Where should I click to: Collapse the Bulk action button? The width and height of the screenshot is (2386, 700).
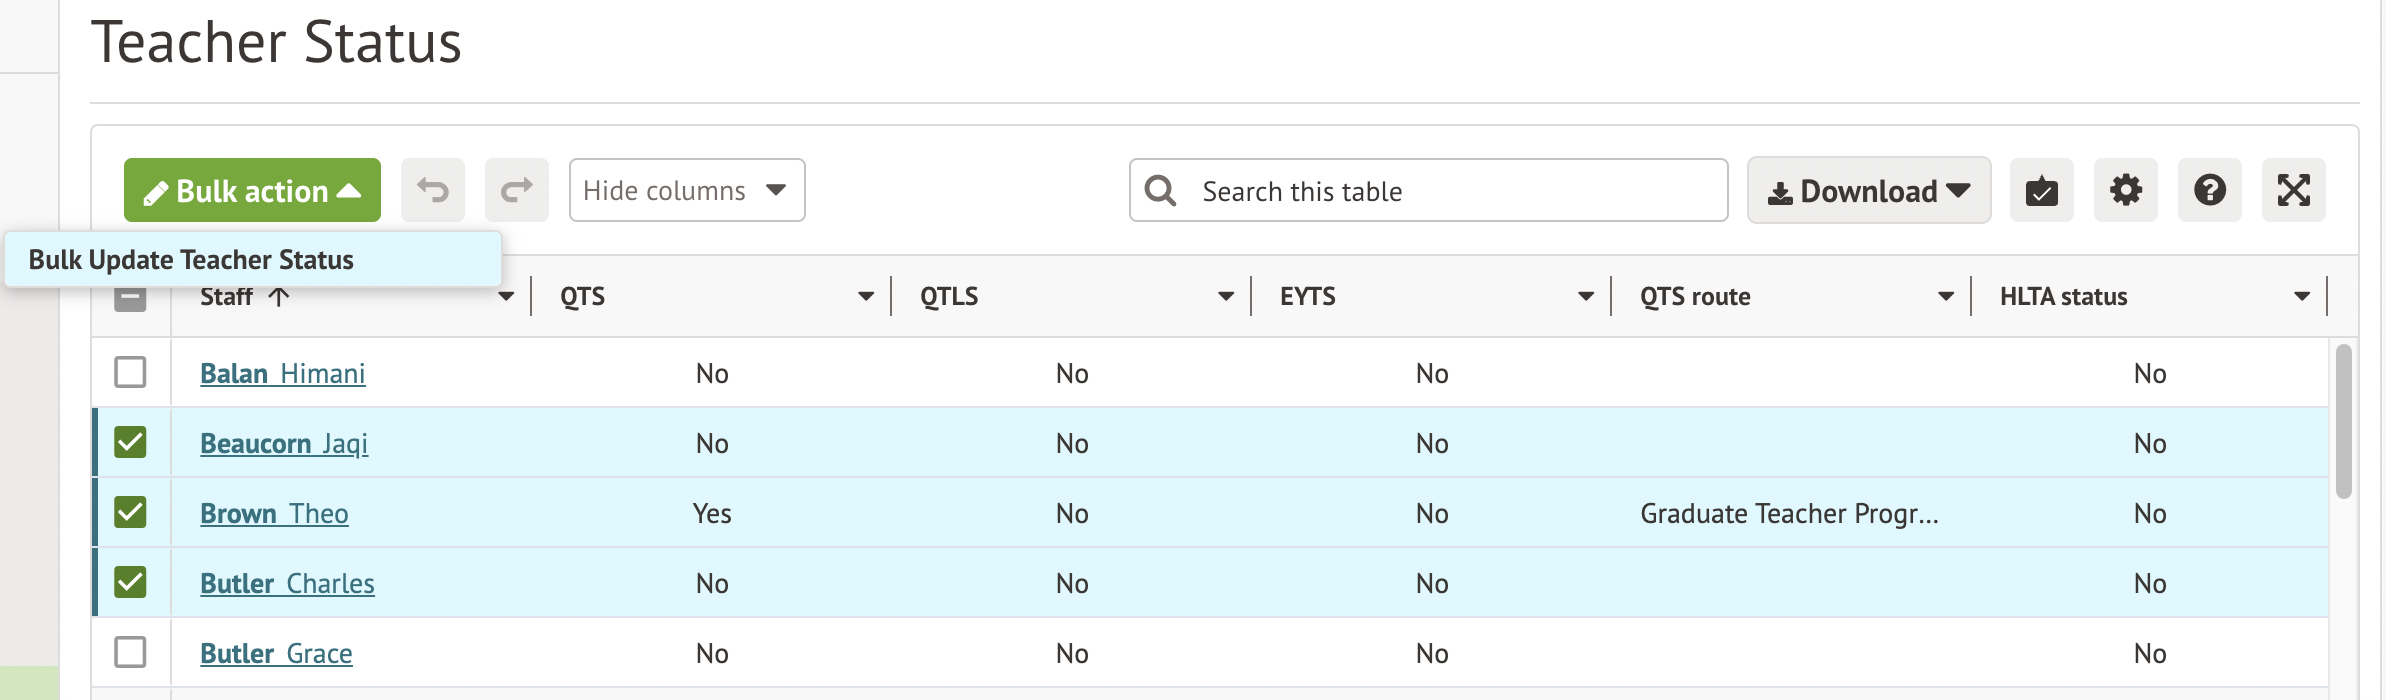(x=252, y=190)
